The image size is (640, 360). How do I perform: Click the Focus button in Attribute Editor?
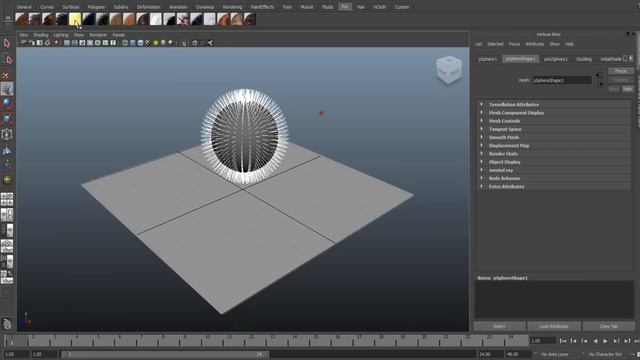(620, 71)
